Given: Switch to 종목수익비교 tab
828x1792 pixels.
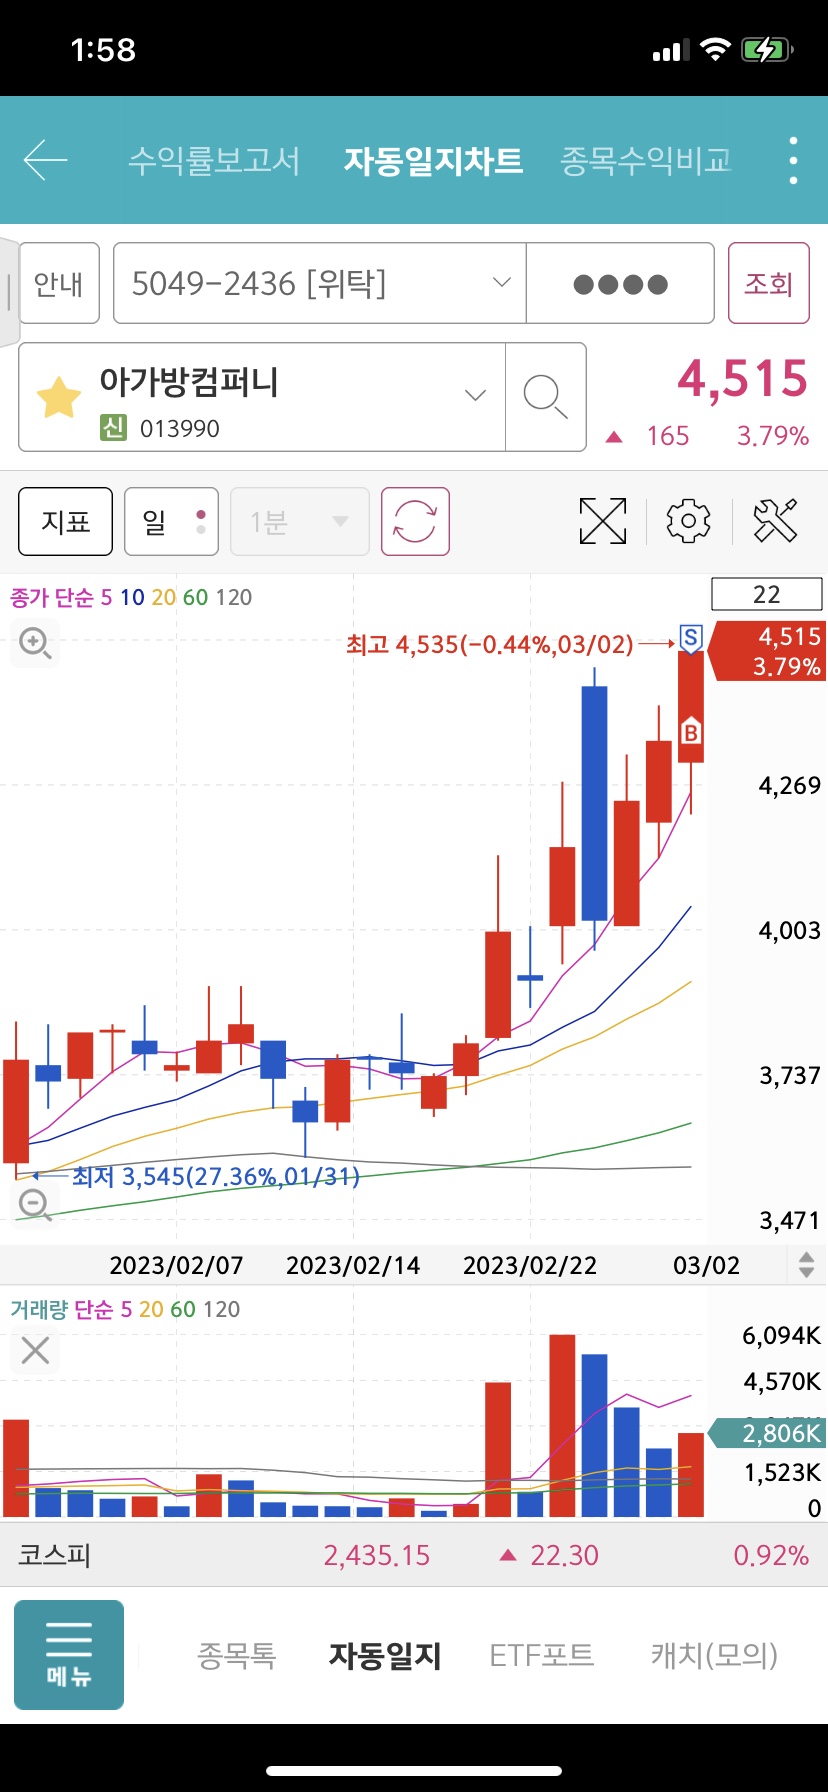Looking at the screenshot, I should point(646,160).
